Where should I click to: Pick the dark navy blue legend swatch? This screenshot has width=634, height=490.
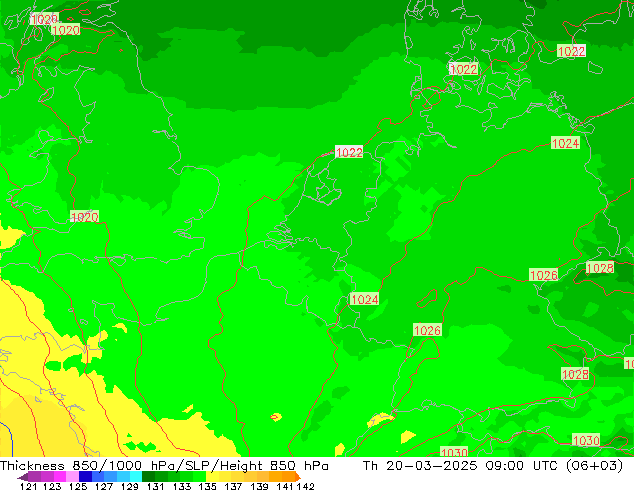pos(85,476)
